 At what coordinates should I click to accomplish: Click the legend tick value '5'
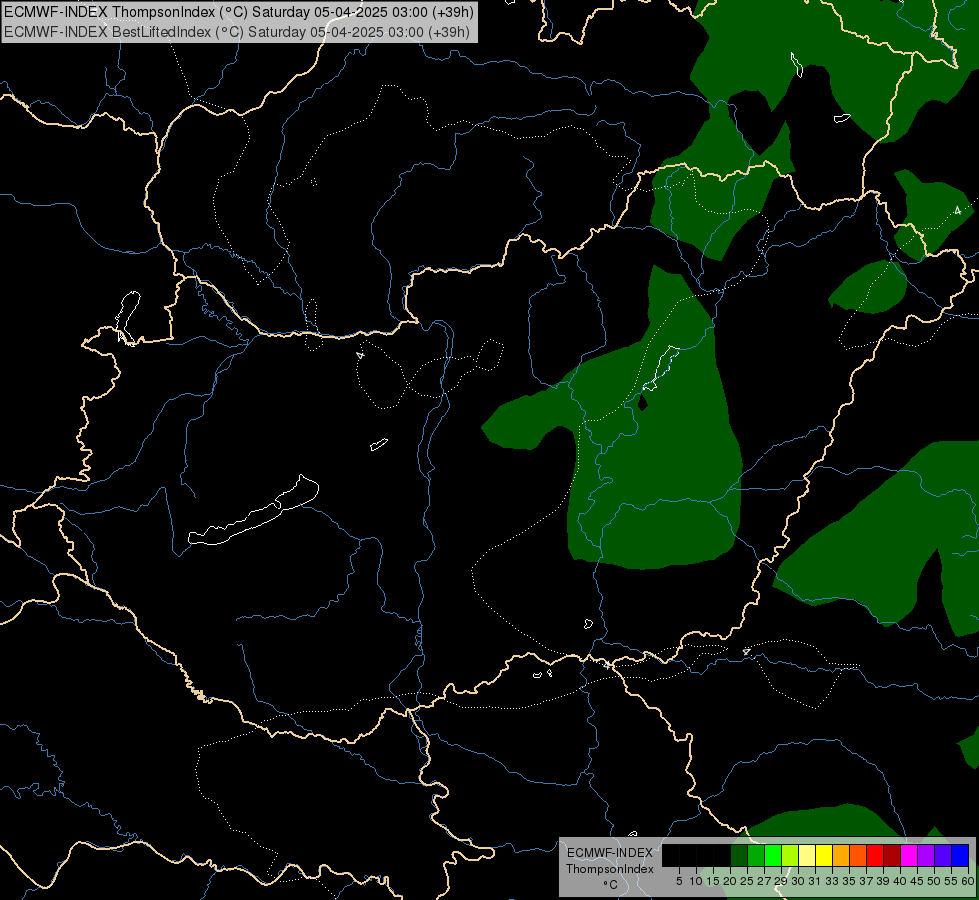679,881
